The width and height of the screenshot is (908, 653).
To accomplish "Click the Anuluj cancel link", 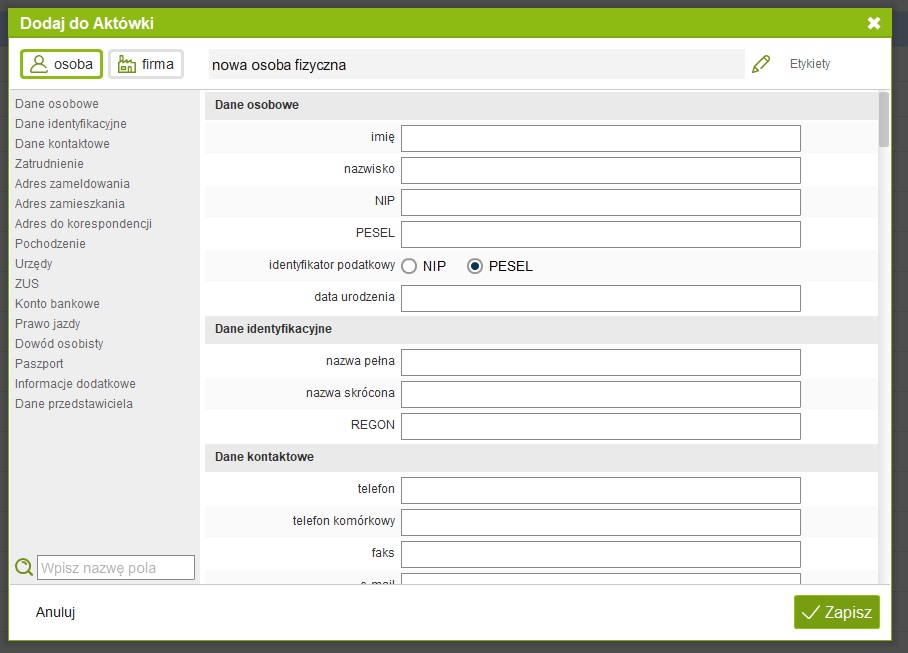I will tap(56, 612).
